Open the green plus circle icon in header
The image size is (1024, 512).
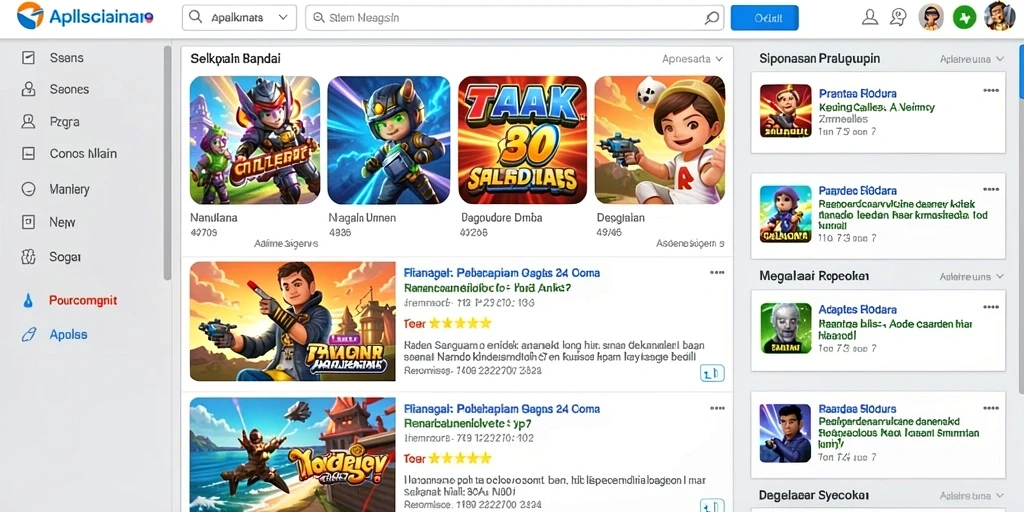(x=964, y=18)
